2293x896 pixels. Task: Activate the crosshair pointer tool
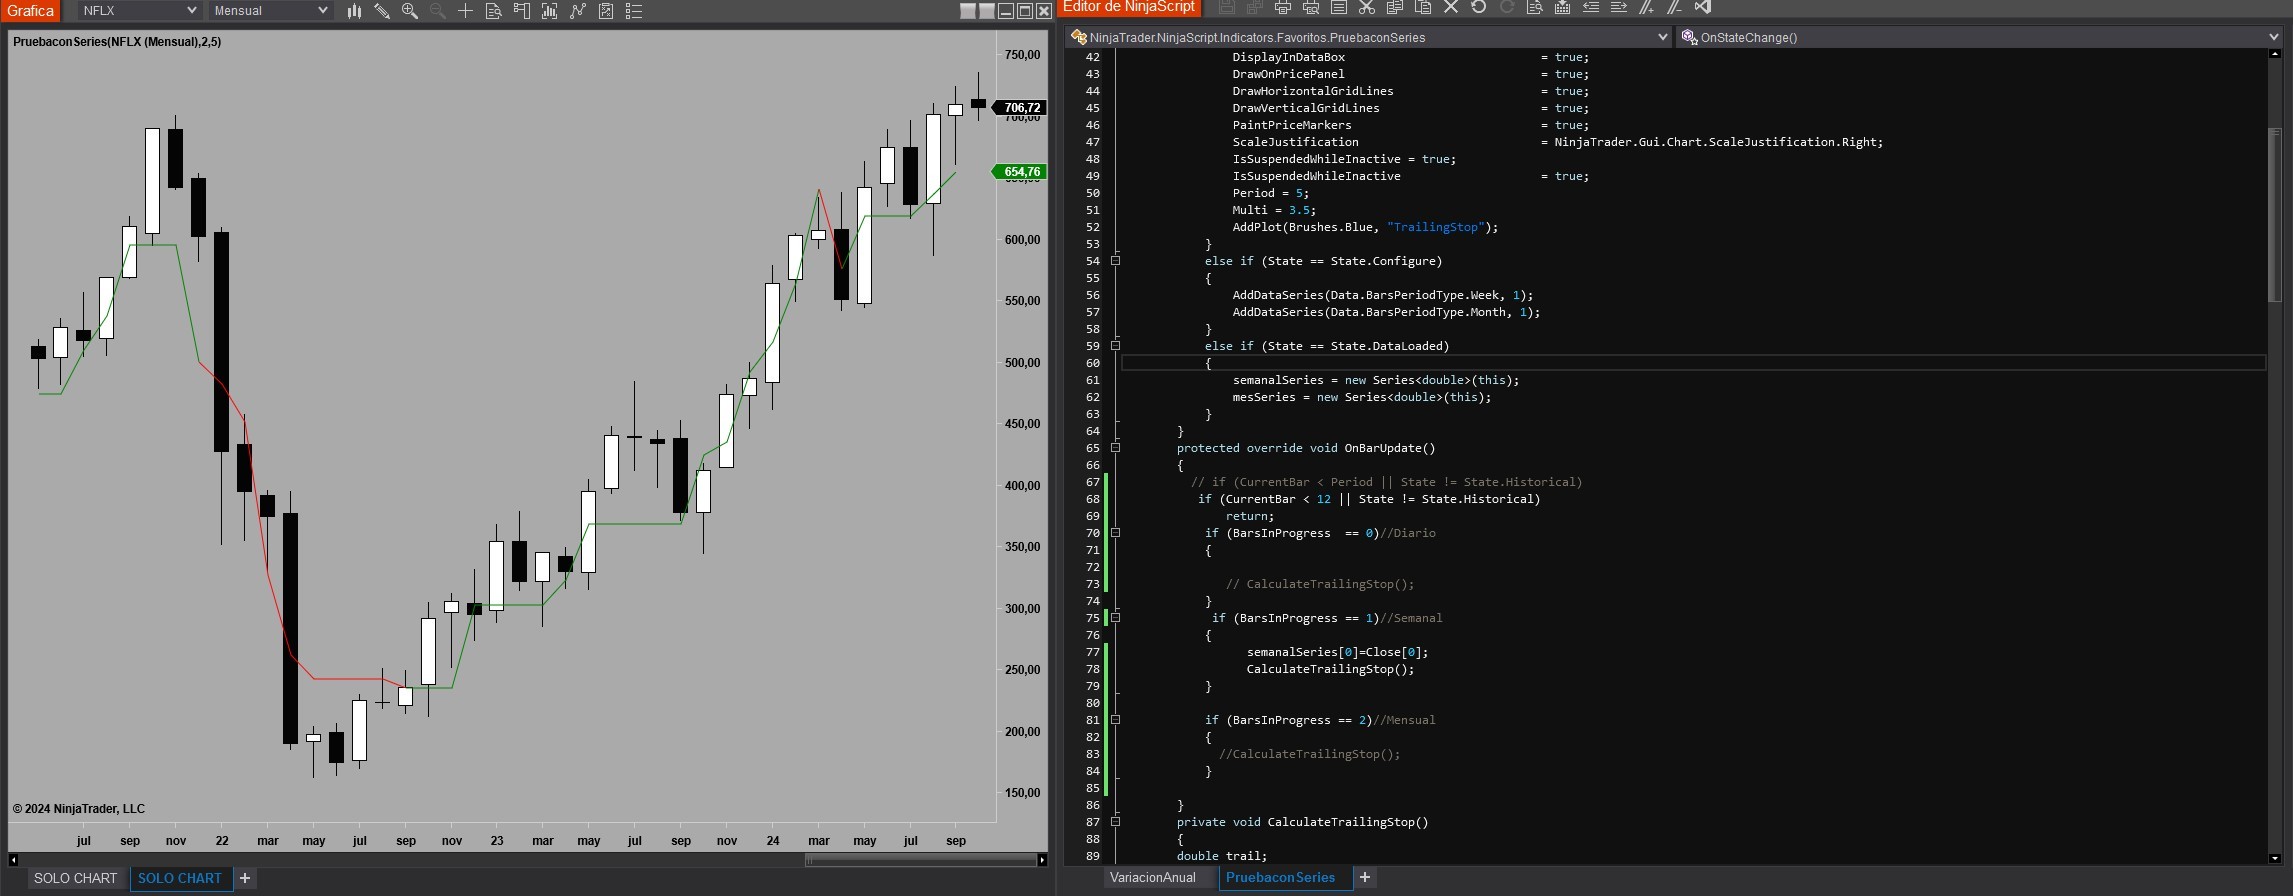[466, 11]
